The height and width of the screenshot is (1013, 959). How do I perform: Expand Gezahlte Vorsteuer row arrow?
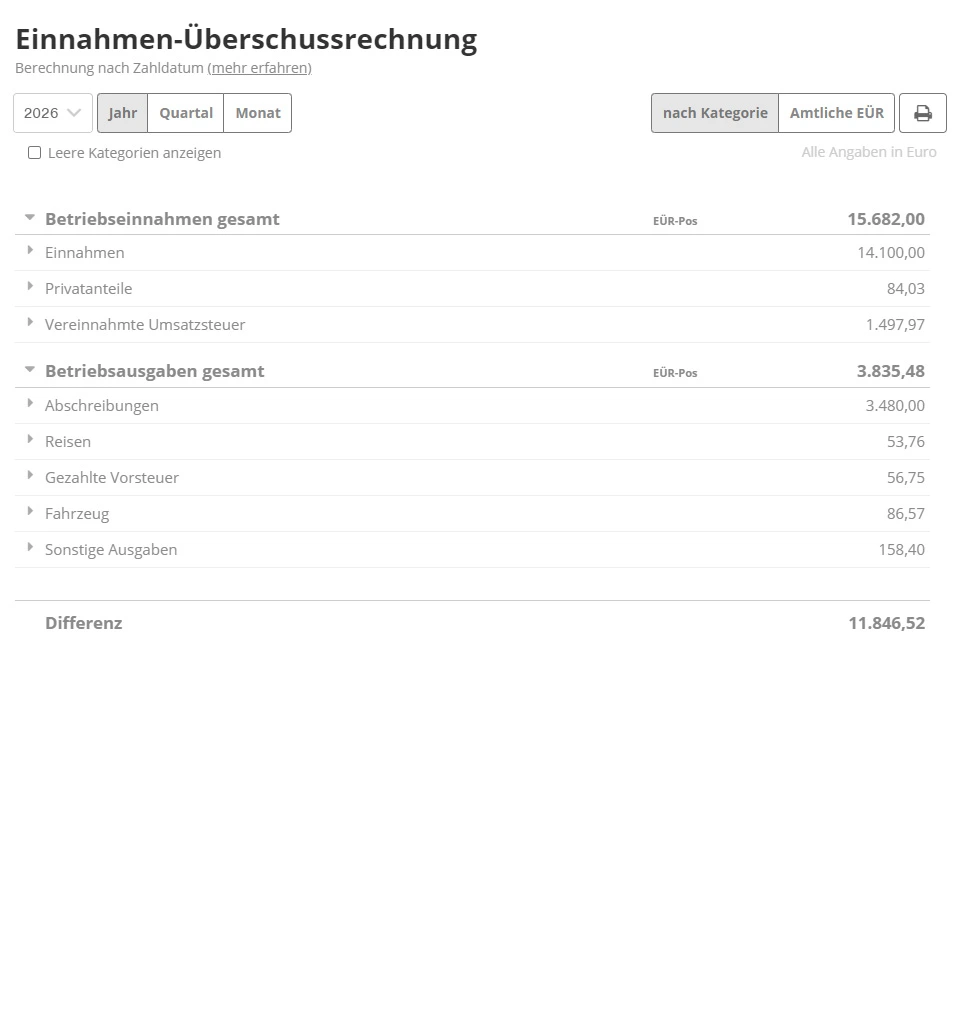[x=31, y=476]
